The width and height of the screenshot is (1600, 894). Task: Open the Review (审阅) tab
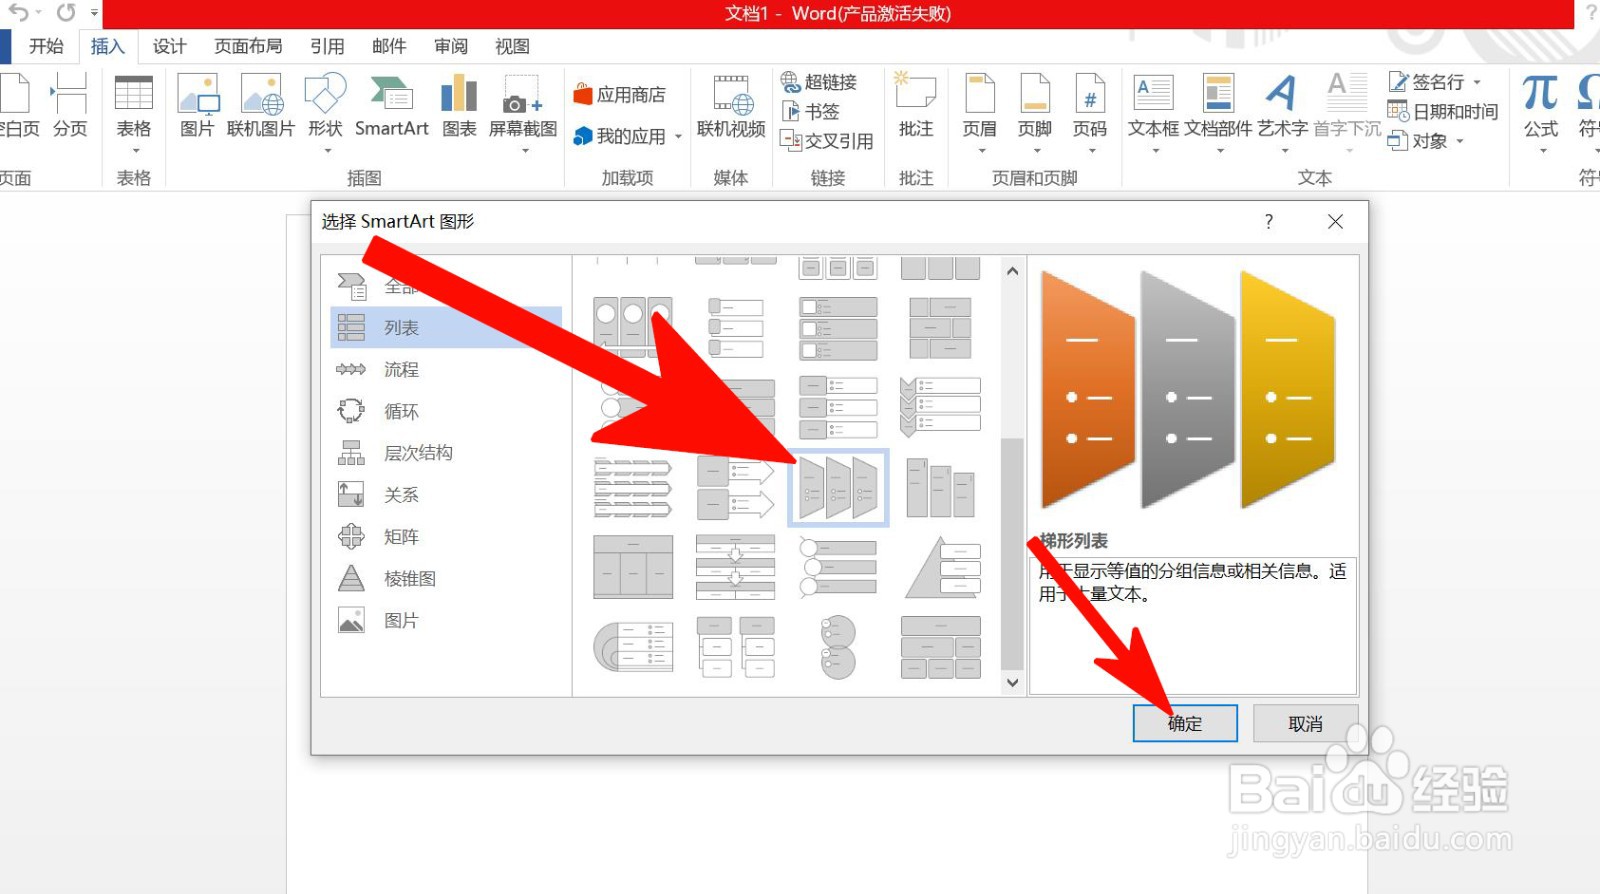coord(451,46)
